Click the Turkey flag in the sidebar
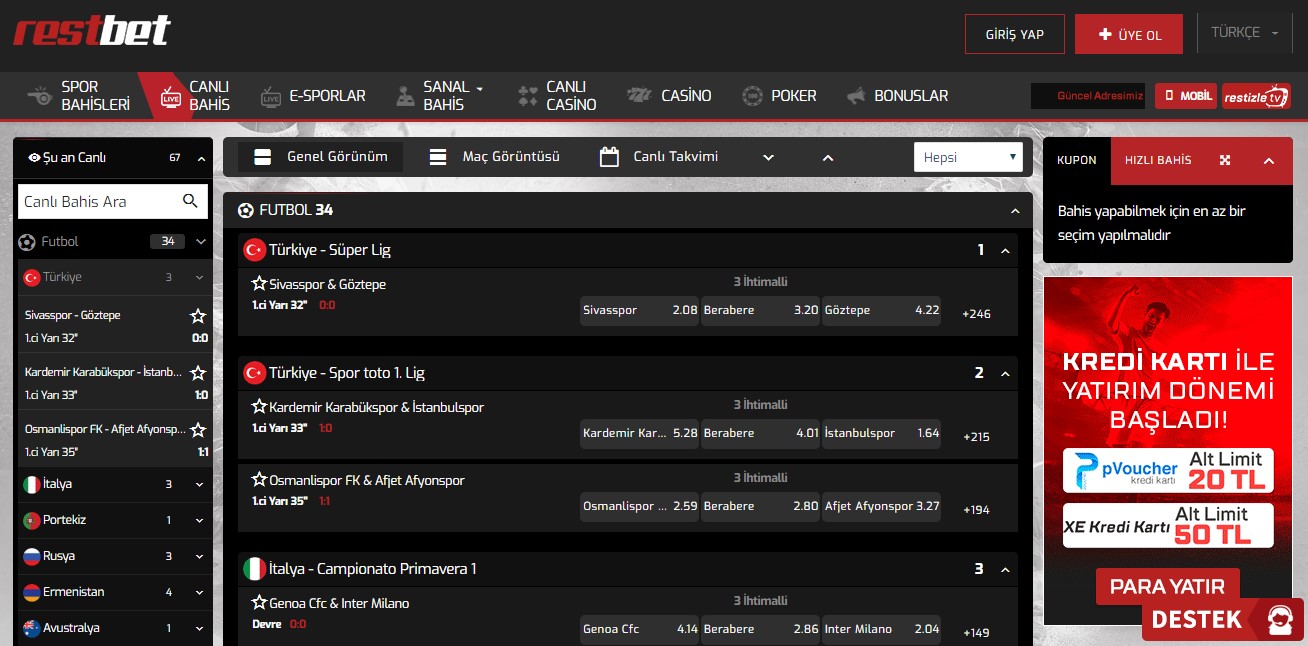Screen dimensions: 1308x646 [x=32, y=277]
